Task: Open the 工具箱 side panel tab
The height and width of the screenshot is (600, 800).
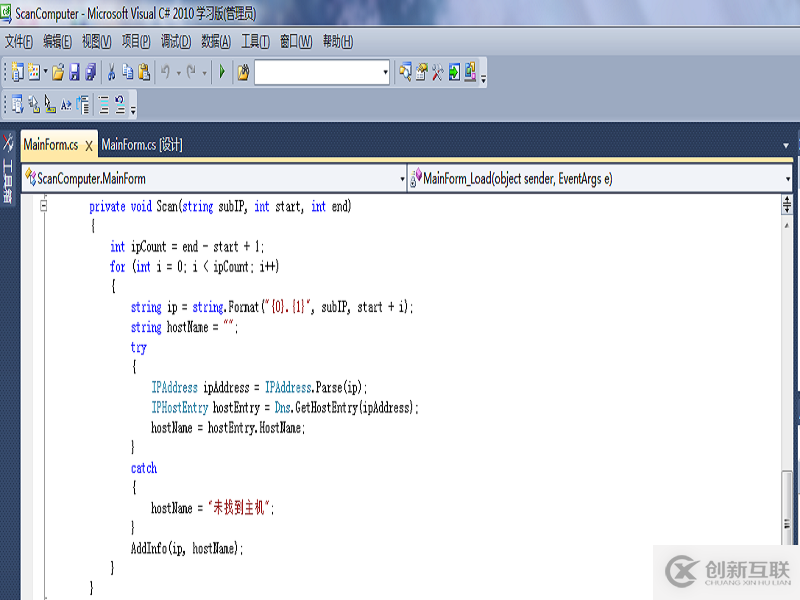Action: coord(8,170)
